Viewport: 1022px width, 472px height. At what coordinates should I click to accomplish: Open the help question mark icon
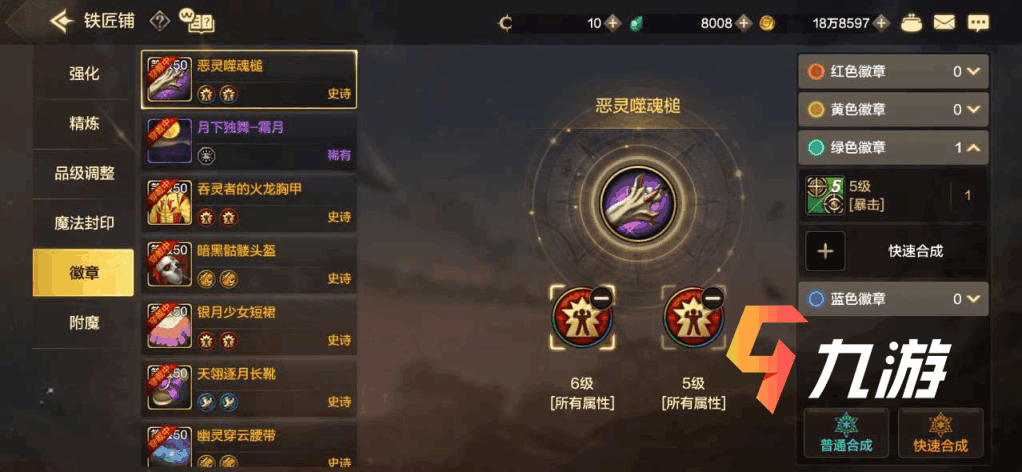pos(160,22)
